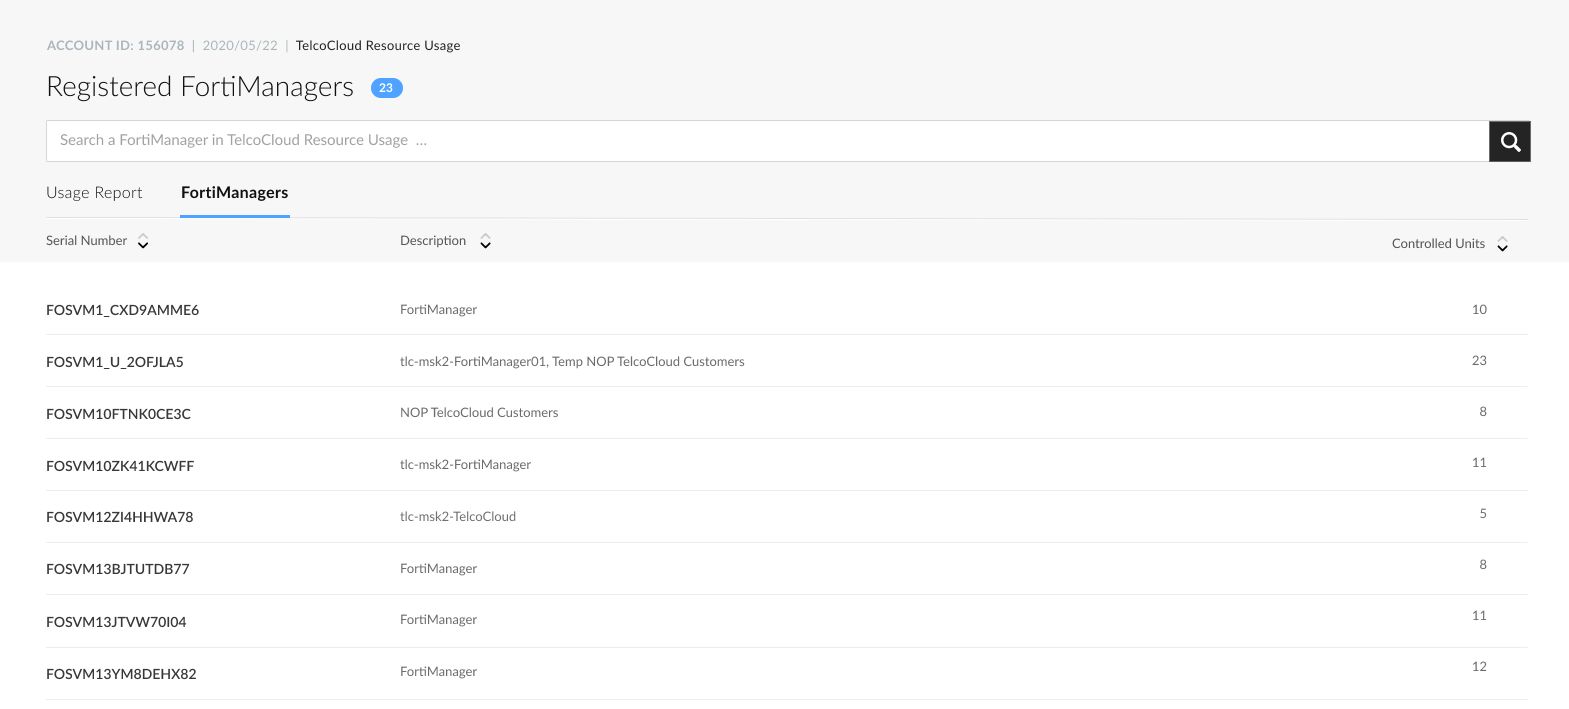Click units value 8 for FOSVM13BJTUTDB77
The image size is (1569, 709).
tap(1483, 565)
